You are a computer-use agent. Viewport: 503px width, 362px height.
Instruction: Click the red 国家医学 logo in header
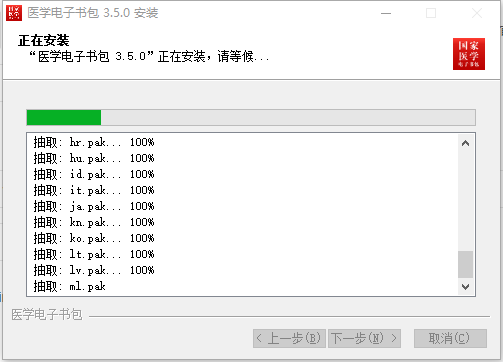click(469, 54)
